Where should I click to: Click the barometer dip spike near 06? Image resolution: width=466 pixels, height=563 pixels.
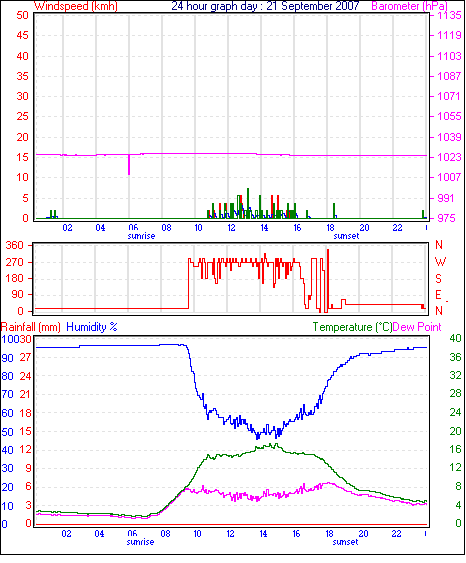[129, 165]
